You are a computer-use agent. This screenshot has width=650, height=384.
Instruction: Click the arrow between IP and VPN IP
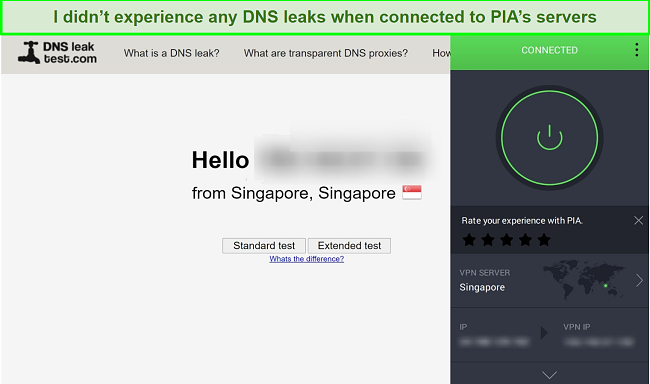tap(544, 333)
